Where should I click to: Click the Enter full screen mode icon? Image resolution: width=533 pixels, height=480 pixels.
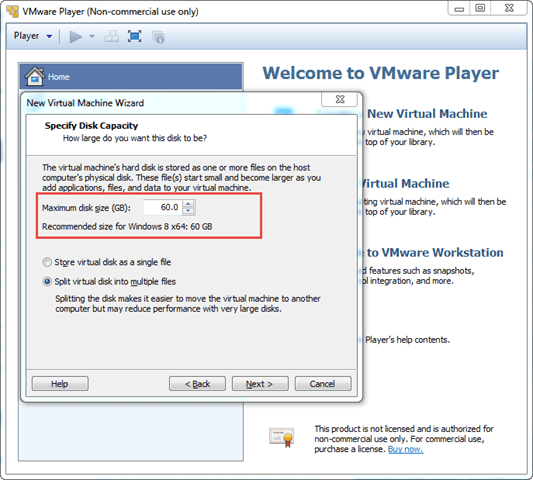pyautogui.click(x=134, y=36)
